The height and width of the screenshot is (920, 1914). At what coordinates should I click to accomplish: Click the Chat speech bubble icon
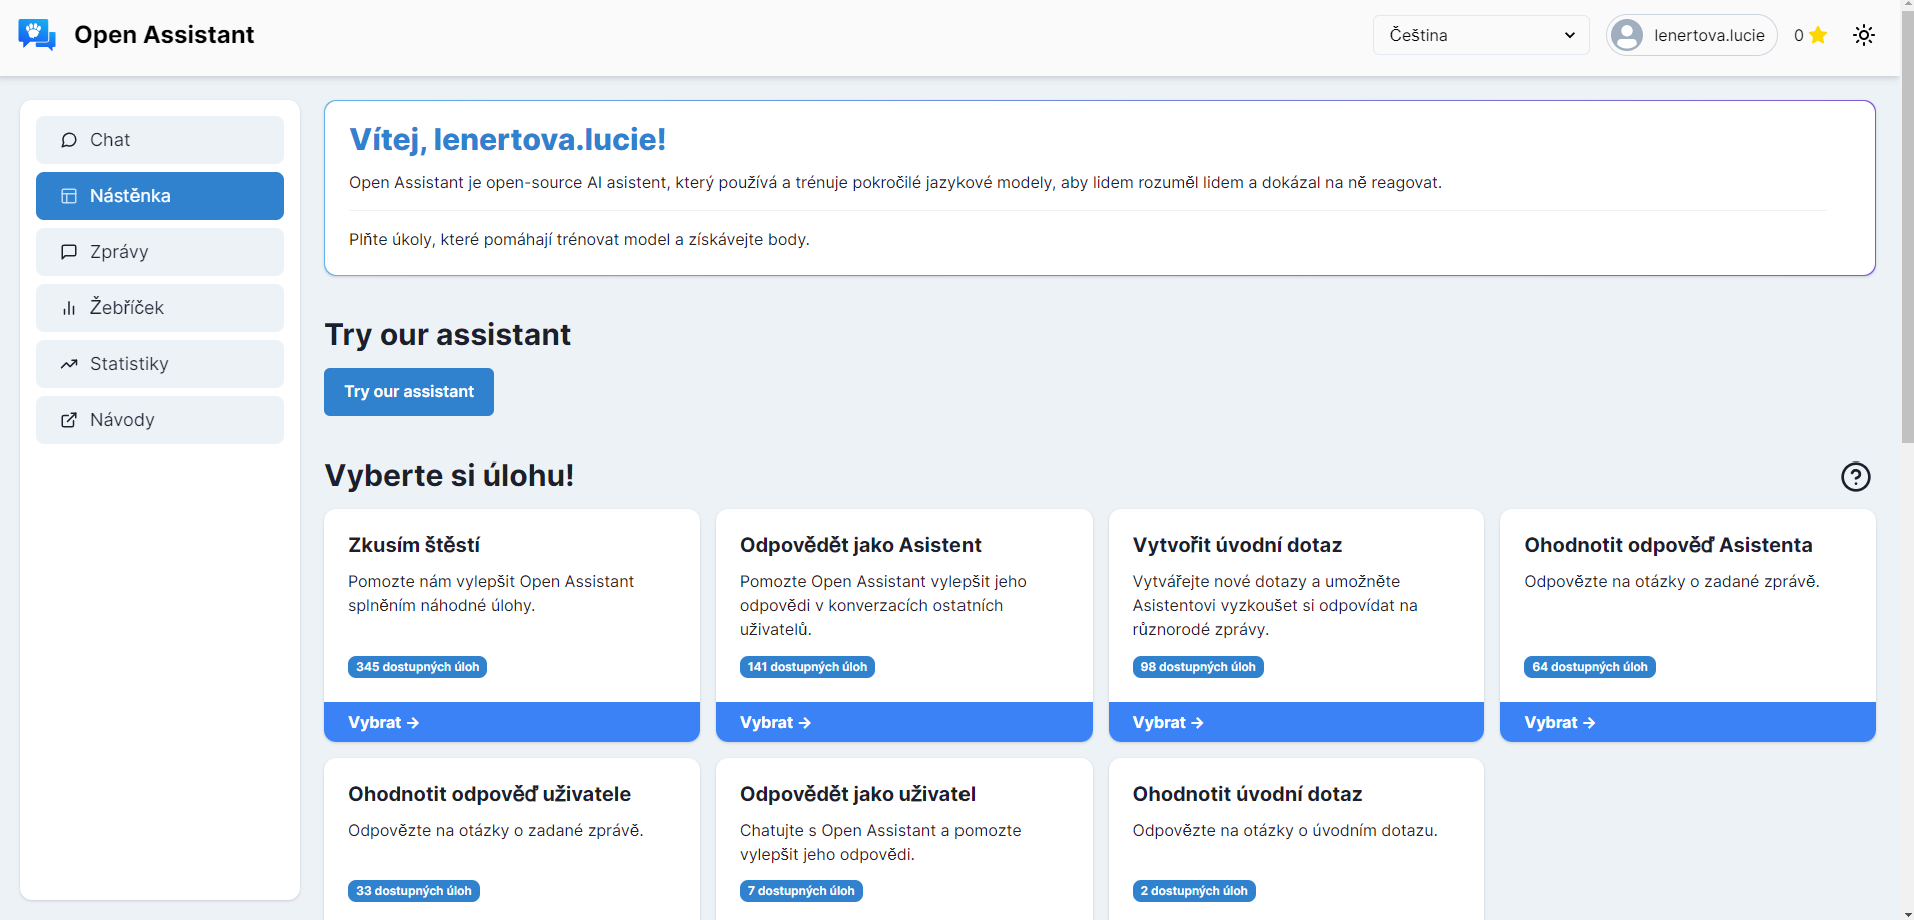69,140
